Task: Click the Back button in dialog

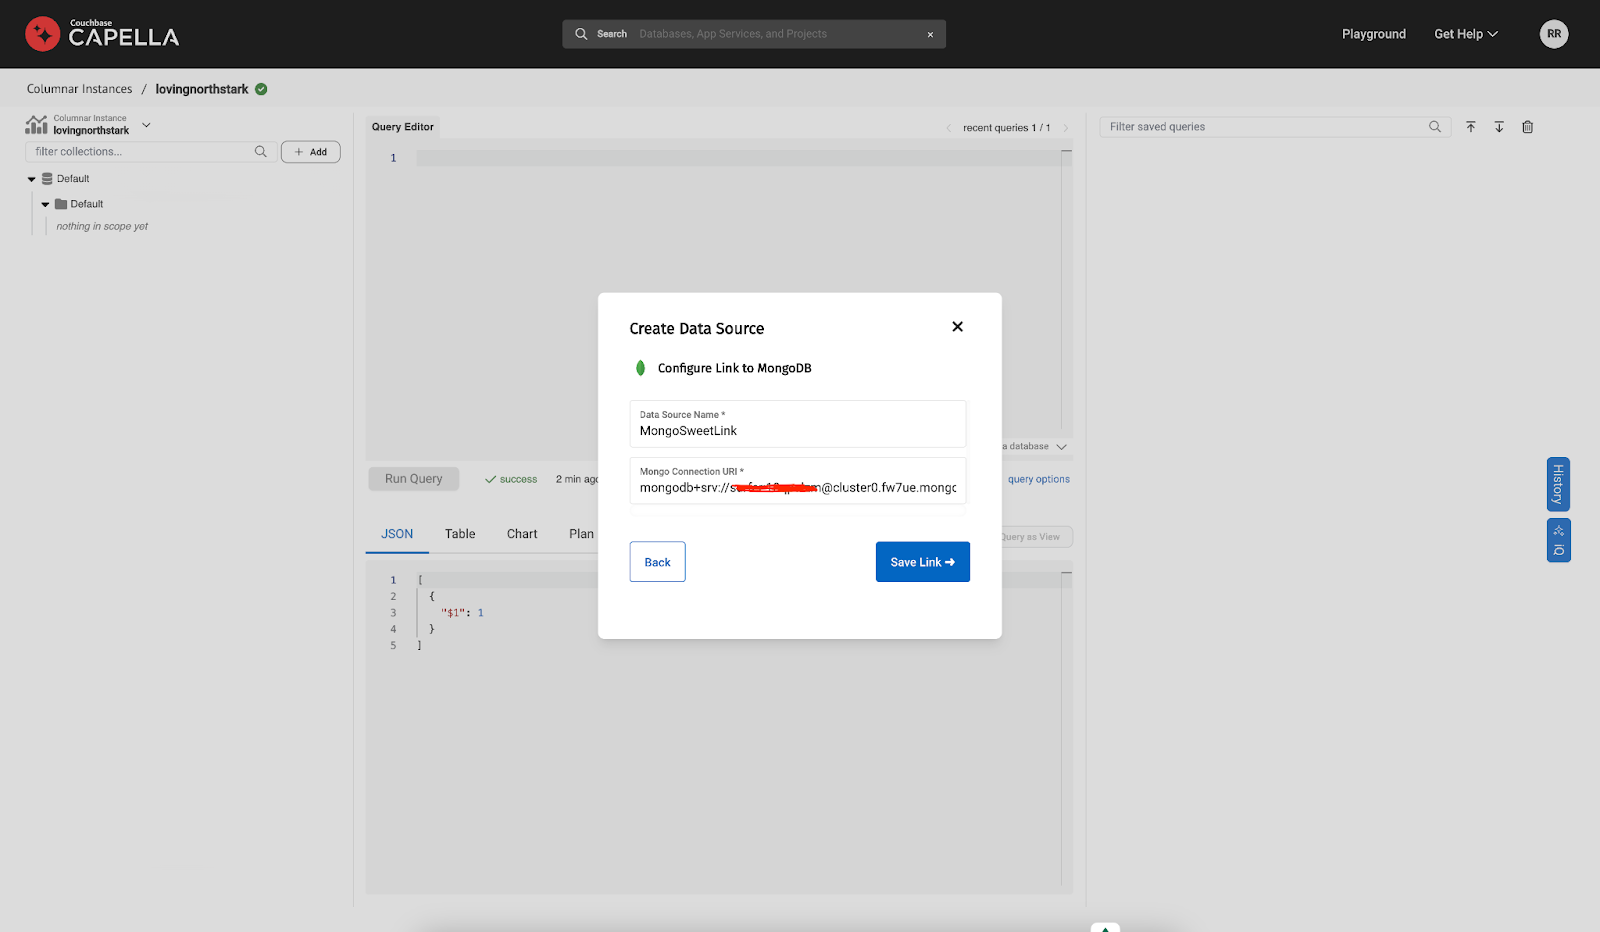Action: click(x=657, y=562)
